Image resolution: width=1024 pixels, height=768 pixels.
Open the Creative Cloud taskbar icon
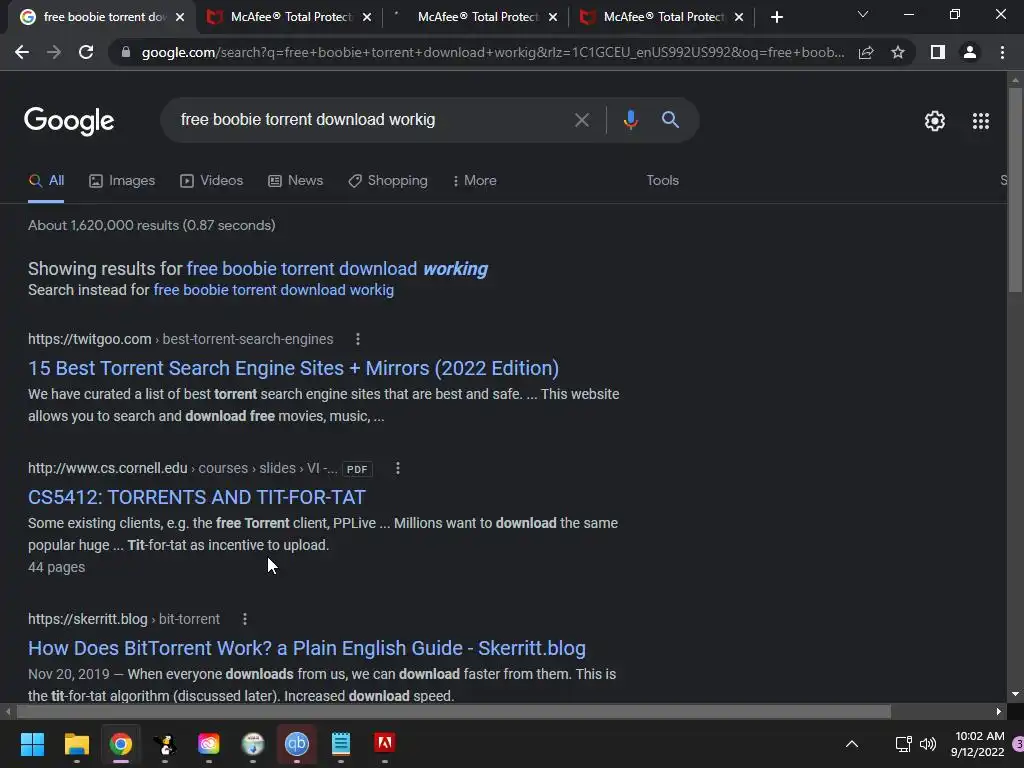tap(209, 744)
